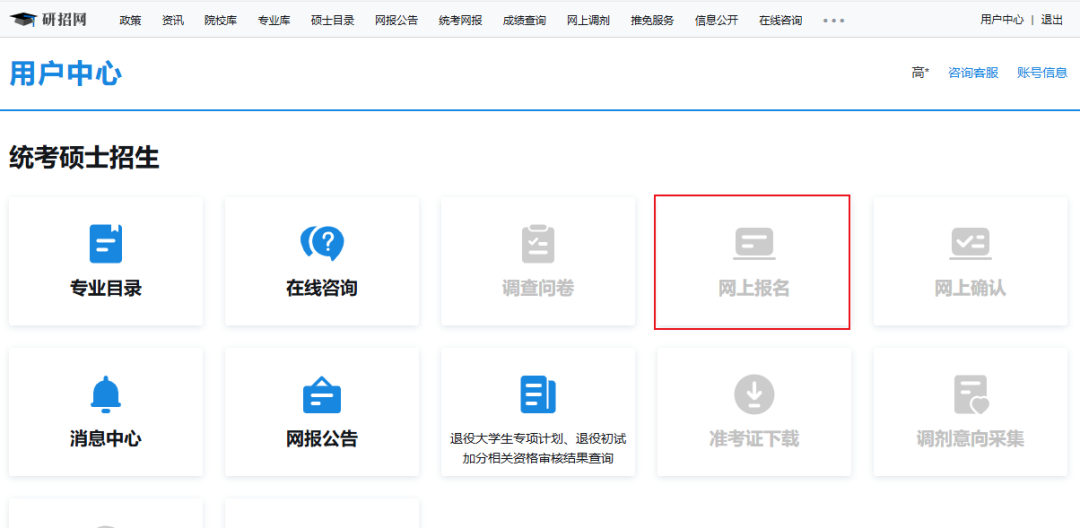Viewport: 1080px width, 528px height.
Task: Click the 退役大学生专项计划 document icon
Action: tap(538, 394)
